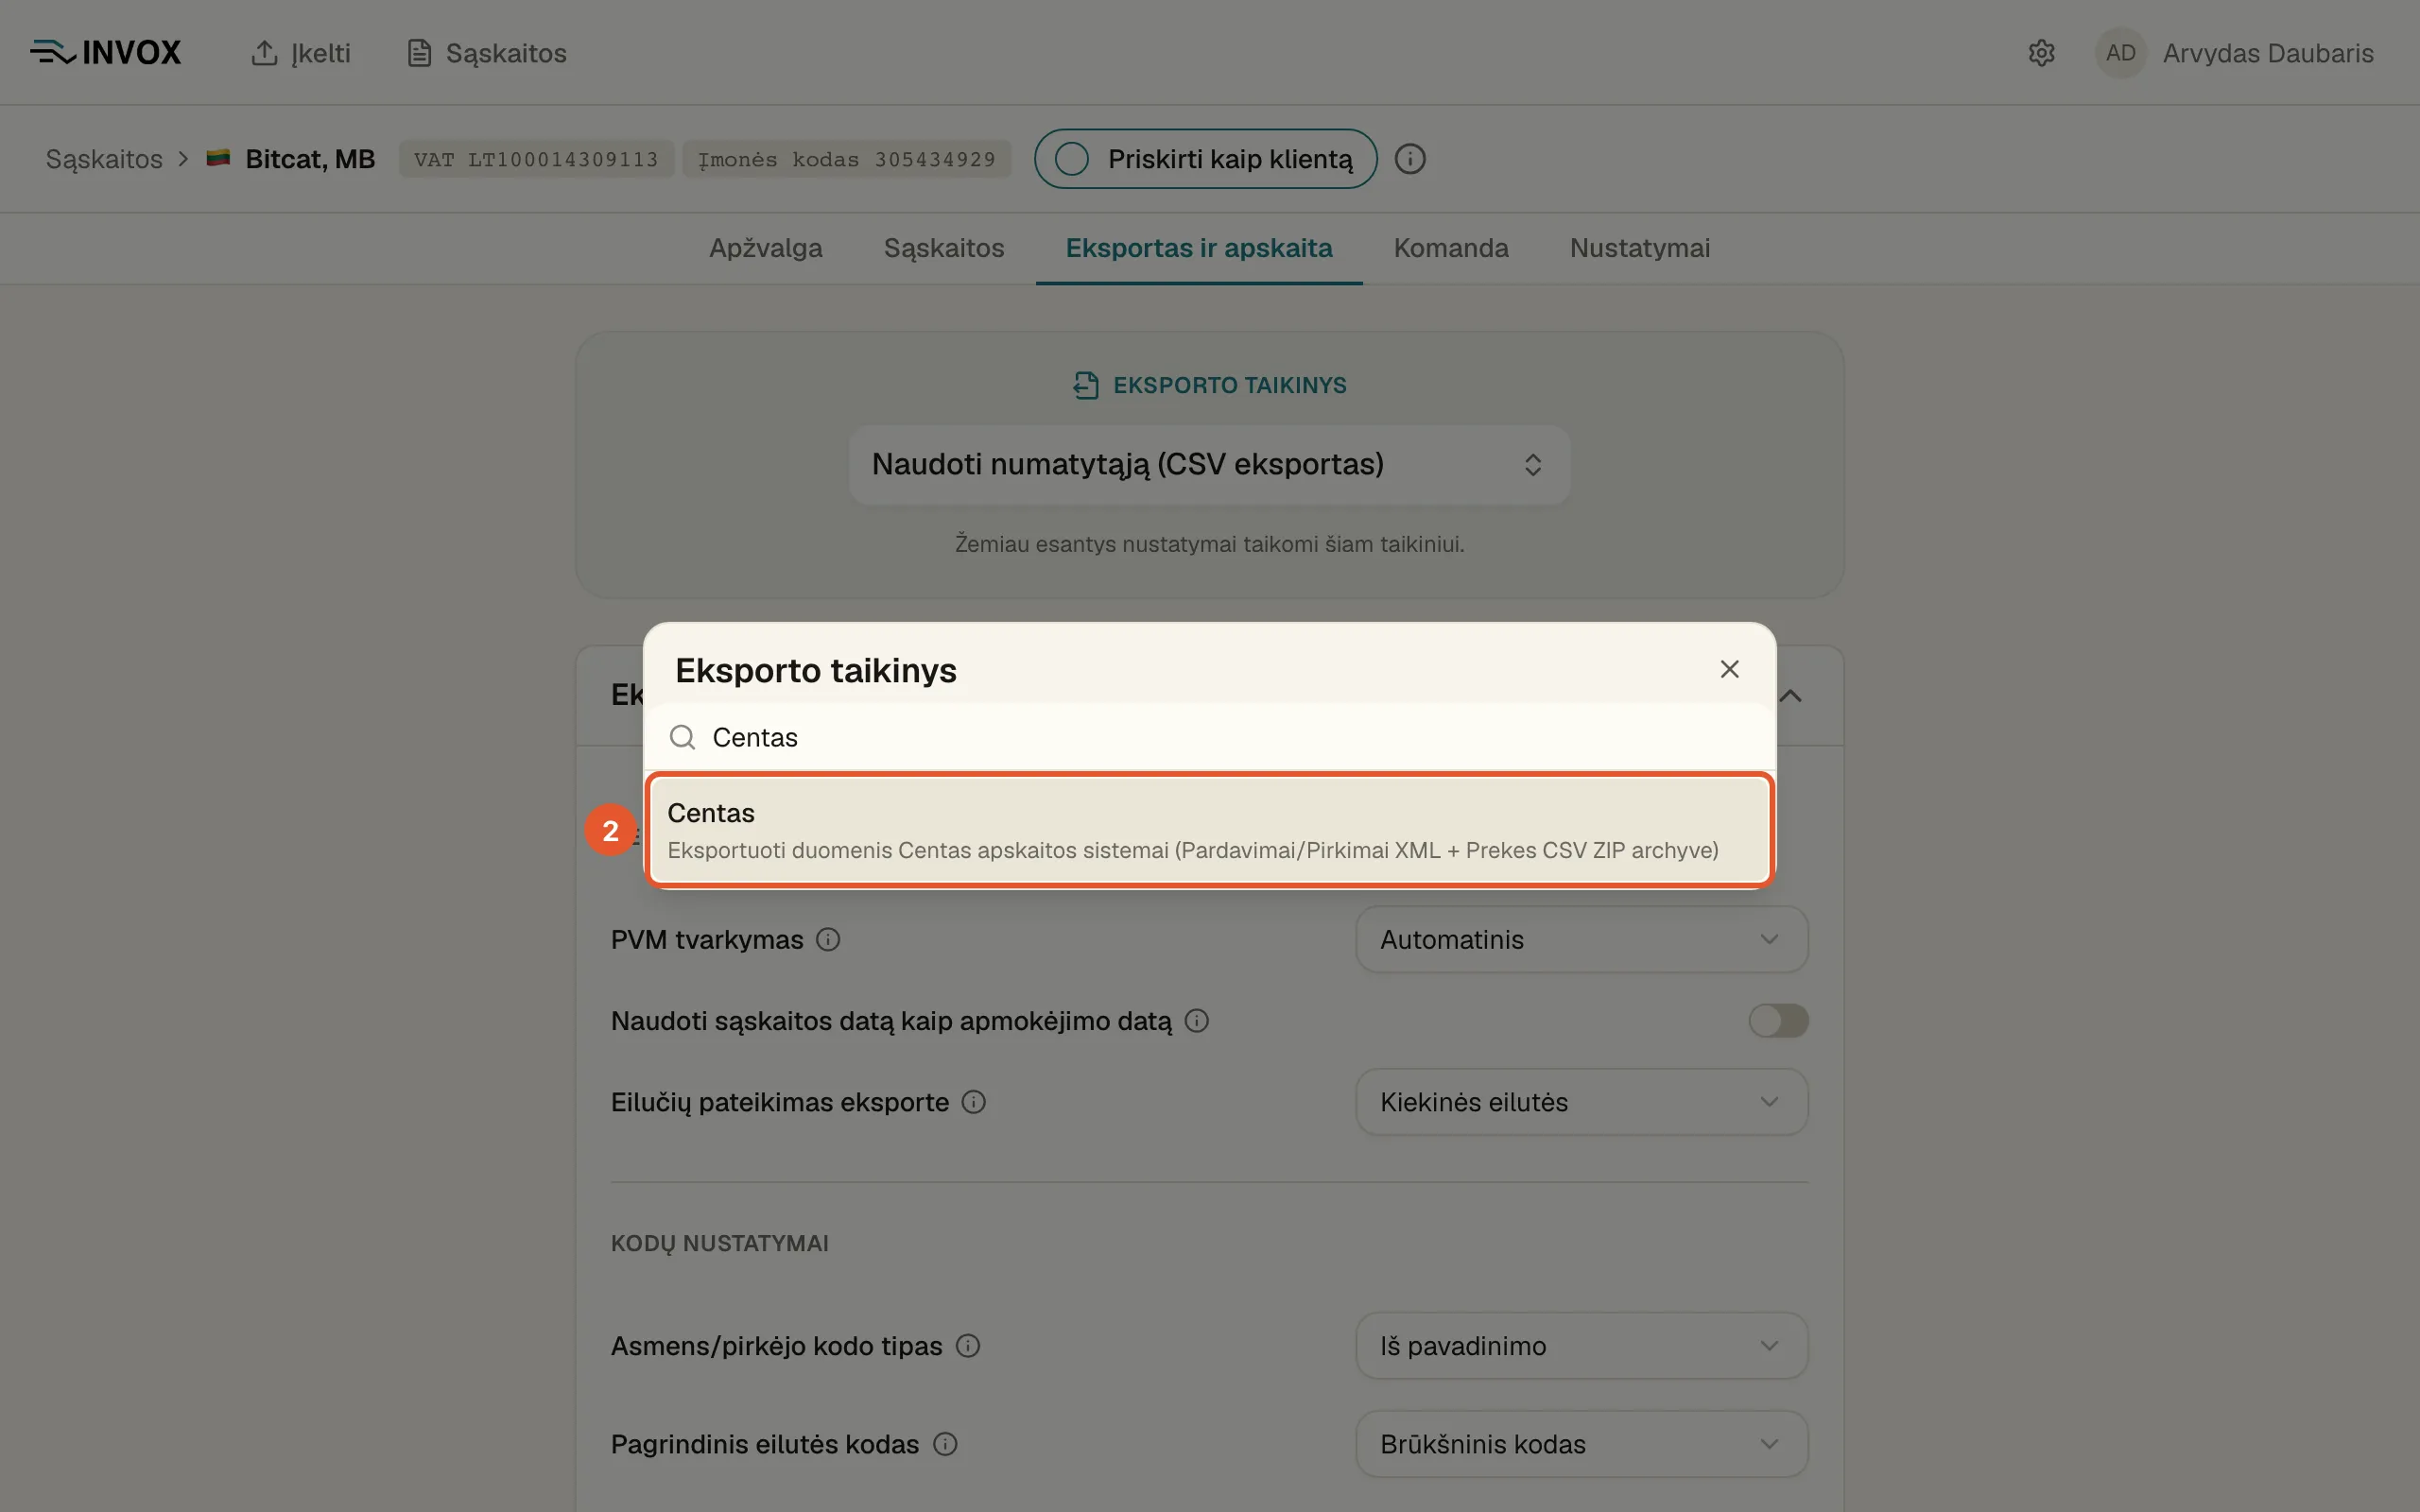Image resolution: width=2420 pixels, height=1512 pixels.
Task: Open the Iš pavadinimo dropdown
Action: click(x=1581, y=1346)
